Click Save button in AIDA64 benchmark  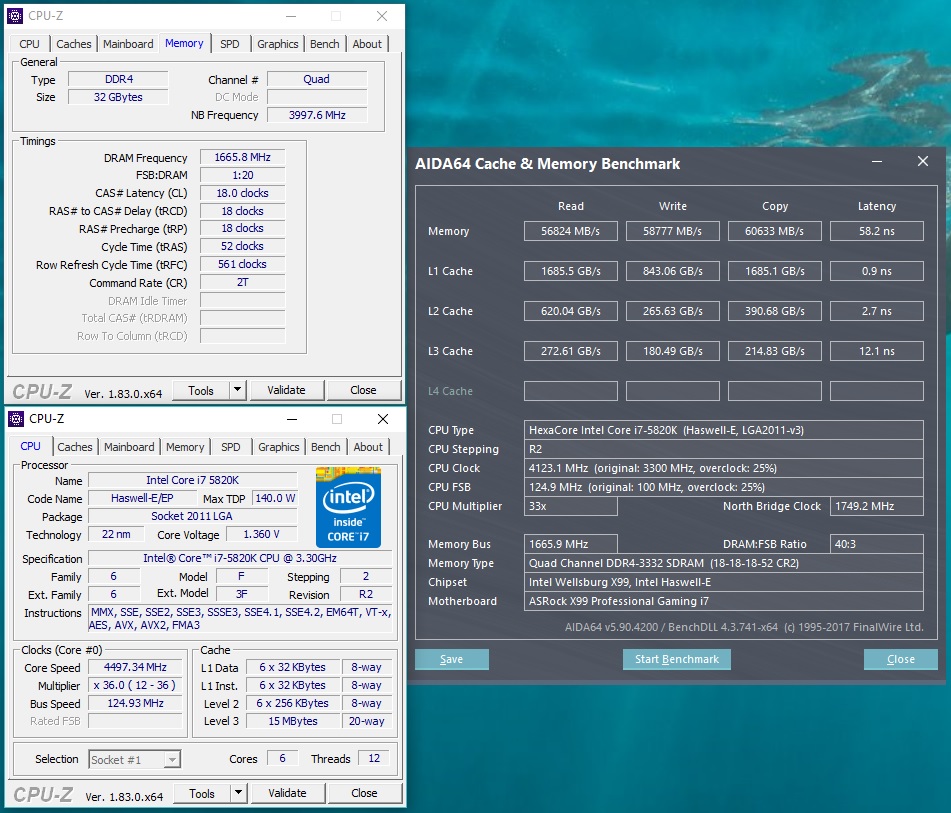pos(451,659)
